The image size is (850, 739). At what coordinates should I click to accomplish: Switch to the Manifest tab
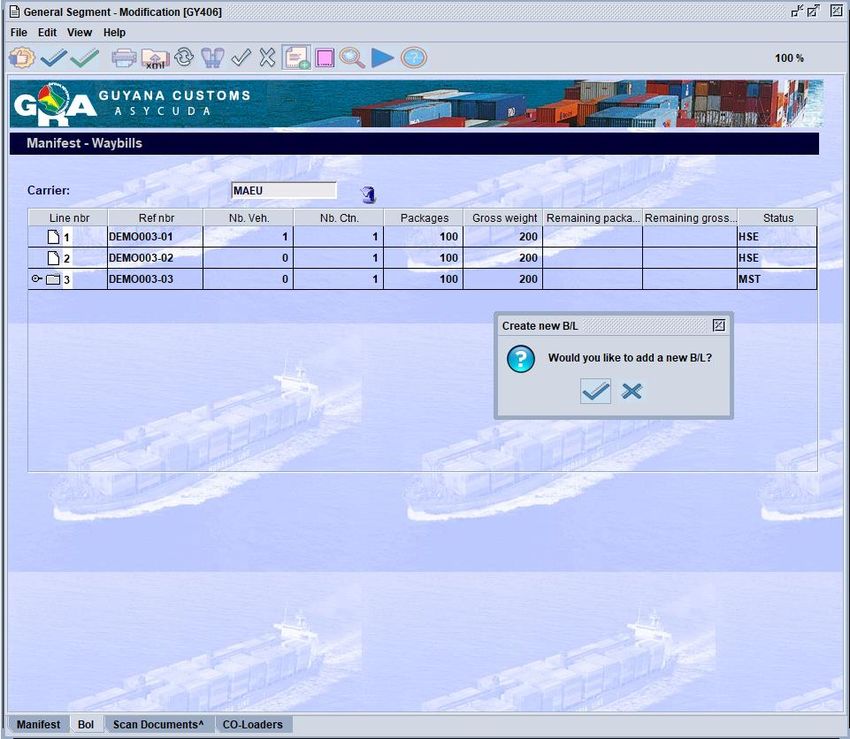tap(38, 724)
